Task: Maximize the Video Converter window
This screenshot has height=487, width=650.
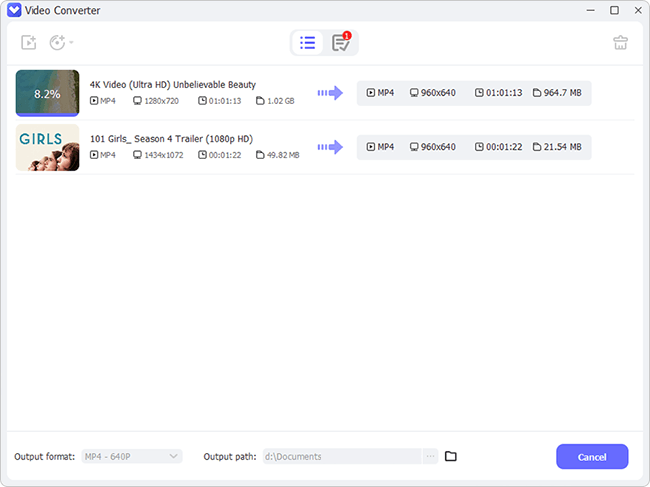Action: (614, 10)
